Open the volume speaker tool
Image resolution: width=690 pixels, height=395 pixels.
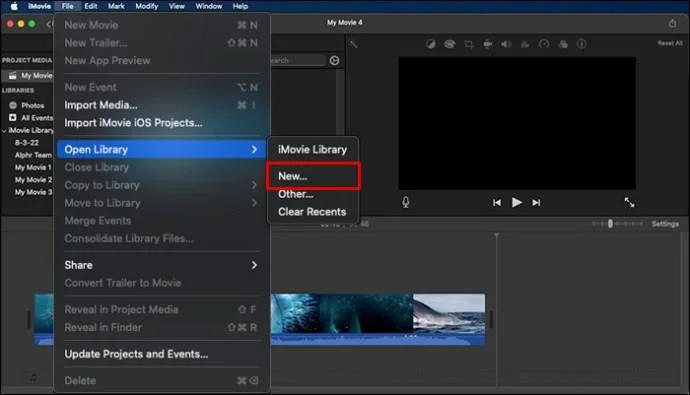506,44
